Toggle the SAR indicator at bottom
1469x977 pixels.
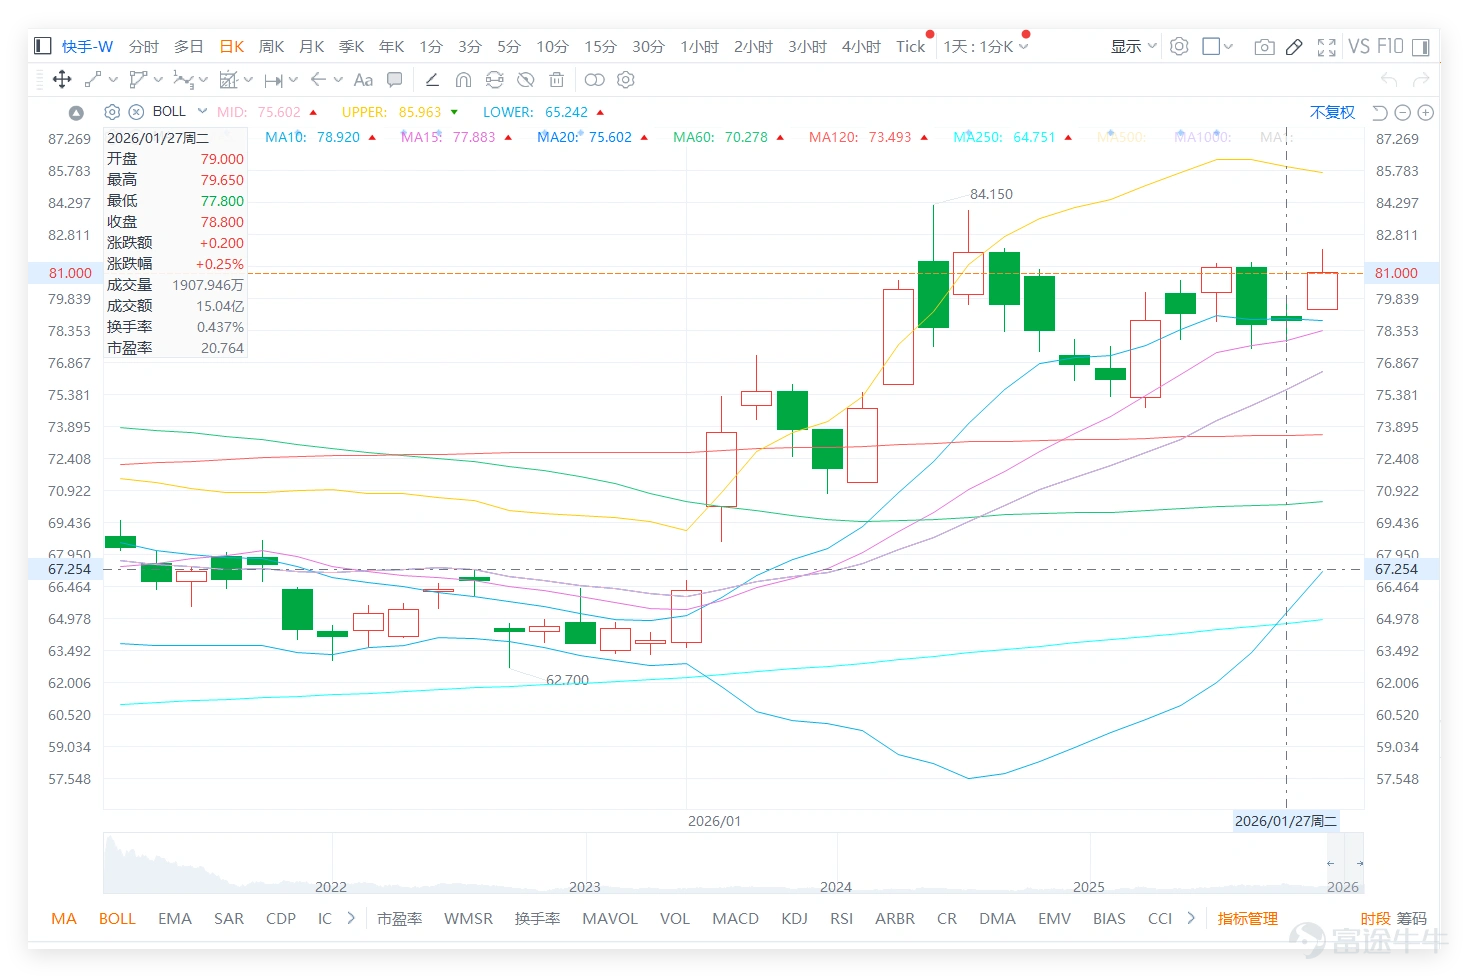[229, 918]
